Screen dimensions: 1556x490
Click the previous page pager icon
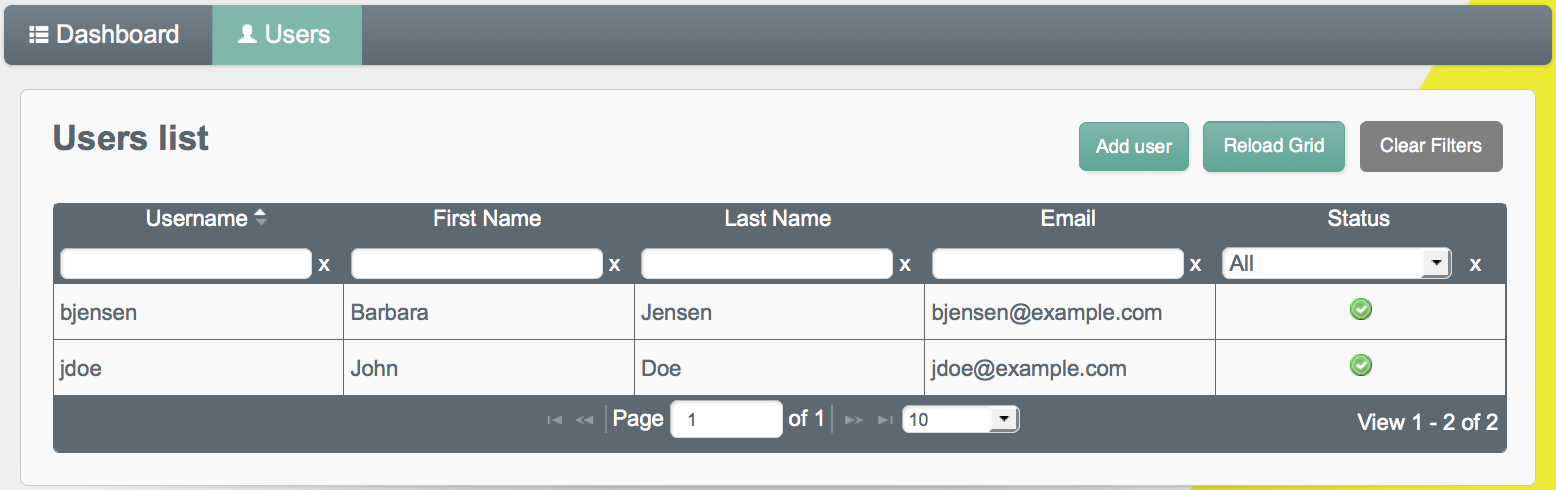point(585,420)
